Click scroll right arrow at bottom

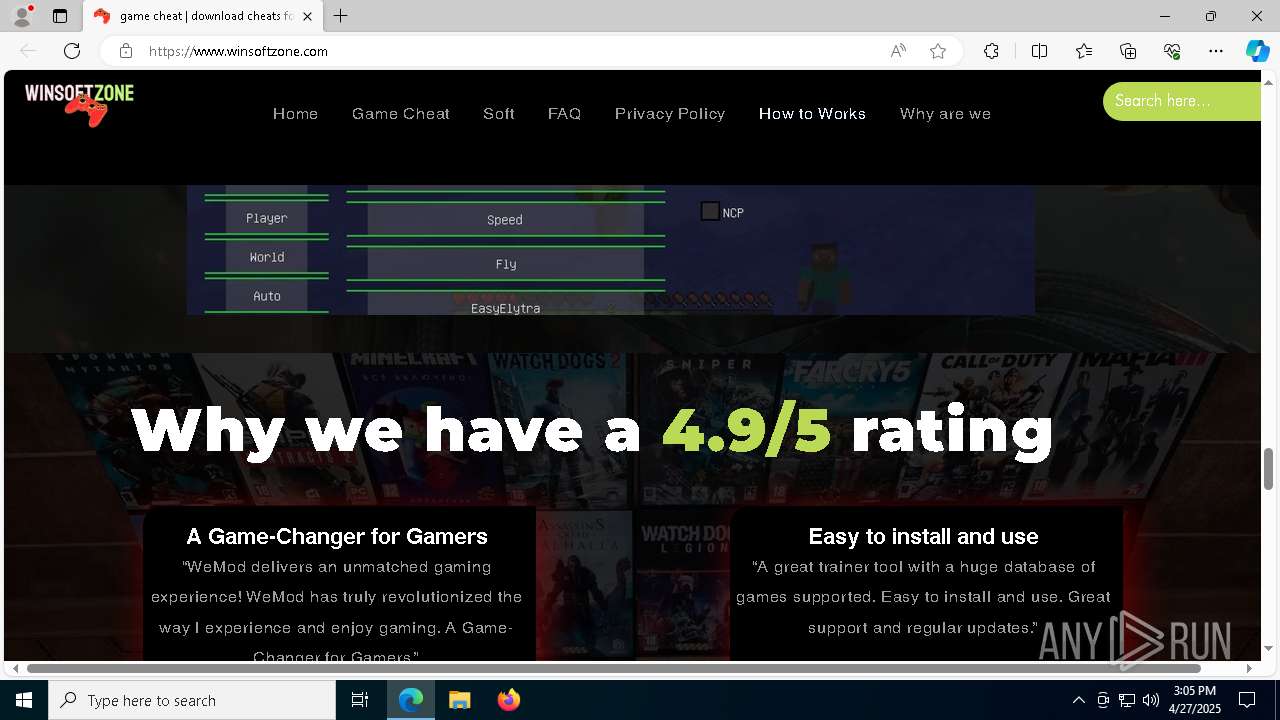click(x=1249, y=668)
